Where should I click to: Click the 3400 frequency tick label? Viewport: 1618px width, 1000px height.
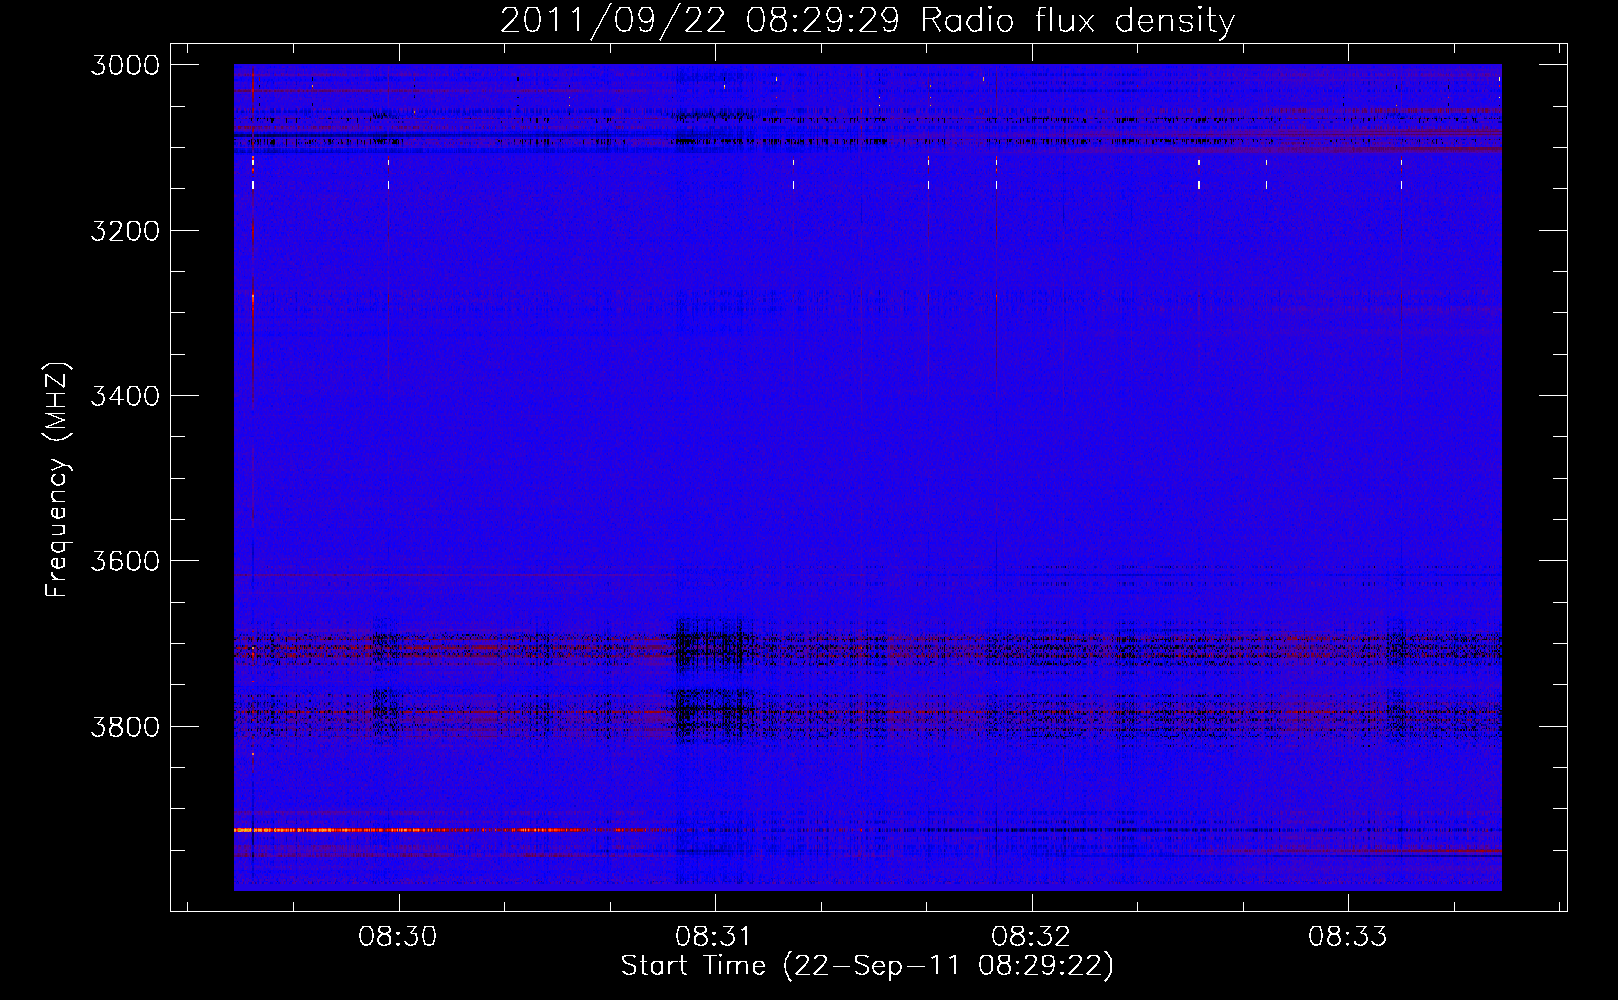tap(125, 395)
